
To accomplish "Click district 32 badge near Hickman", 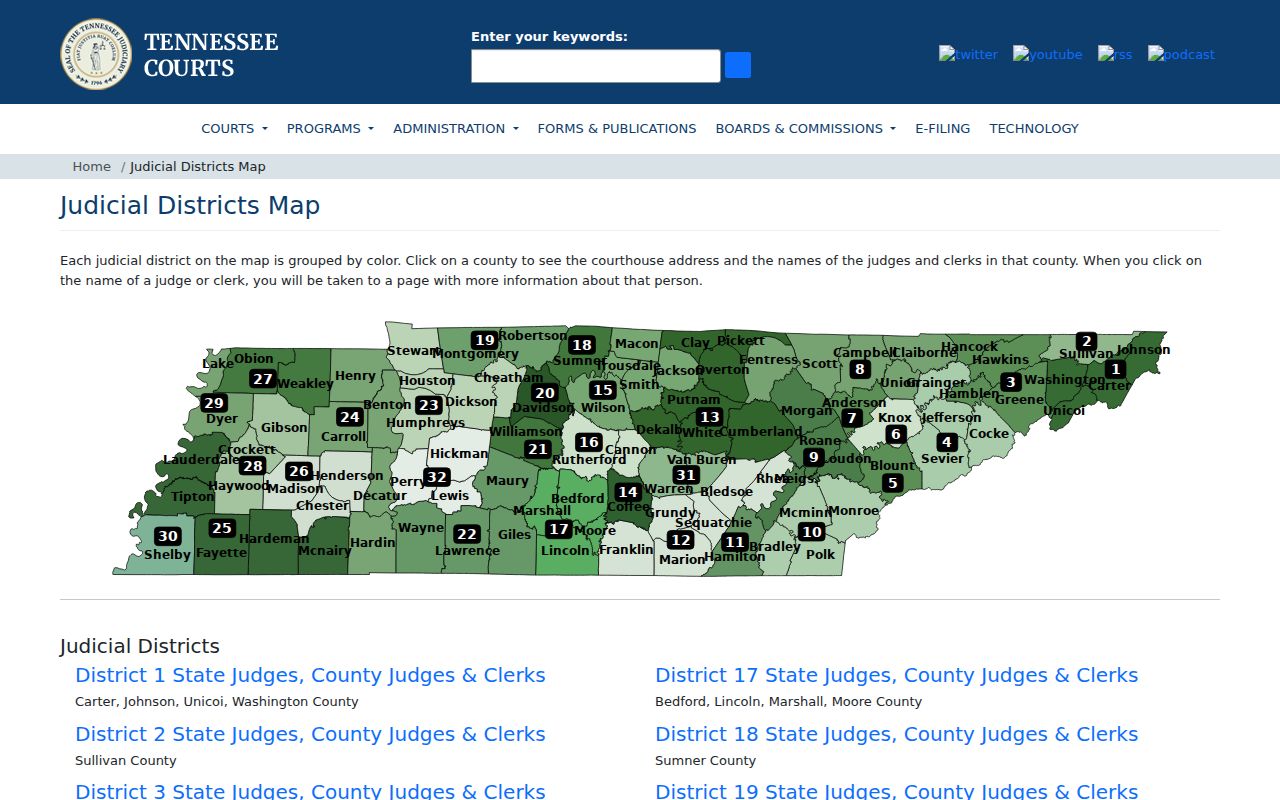I will (x=436, y=477).
